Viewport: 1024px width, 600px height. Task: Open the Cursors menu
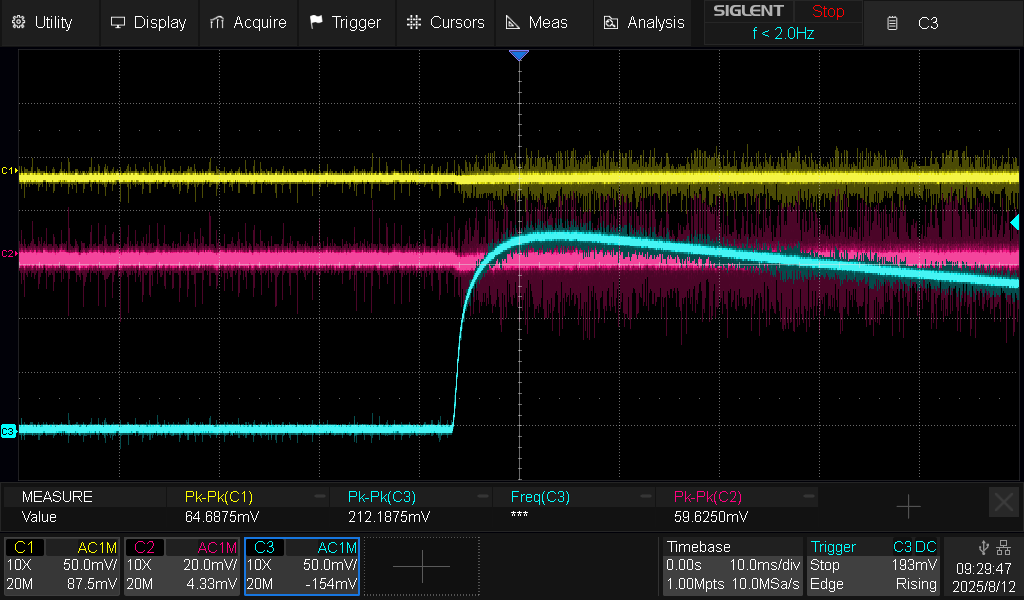click(446, 22)
